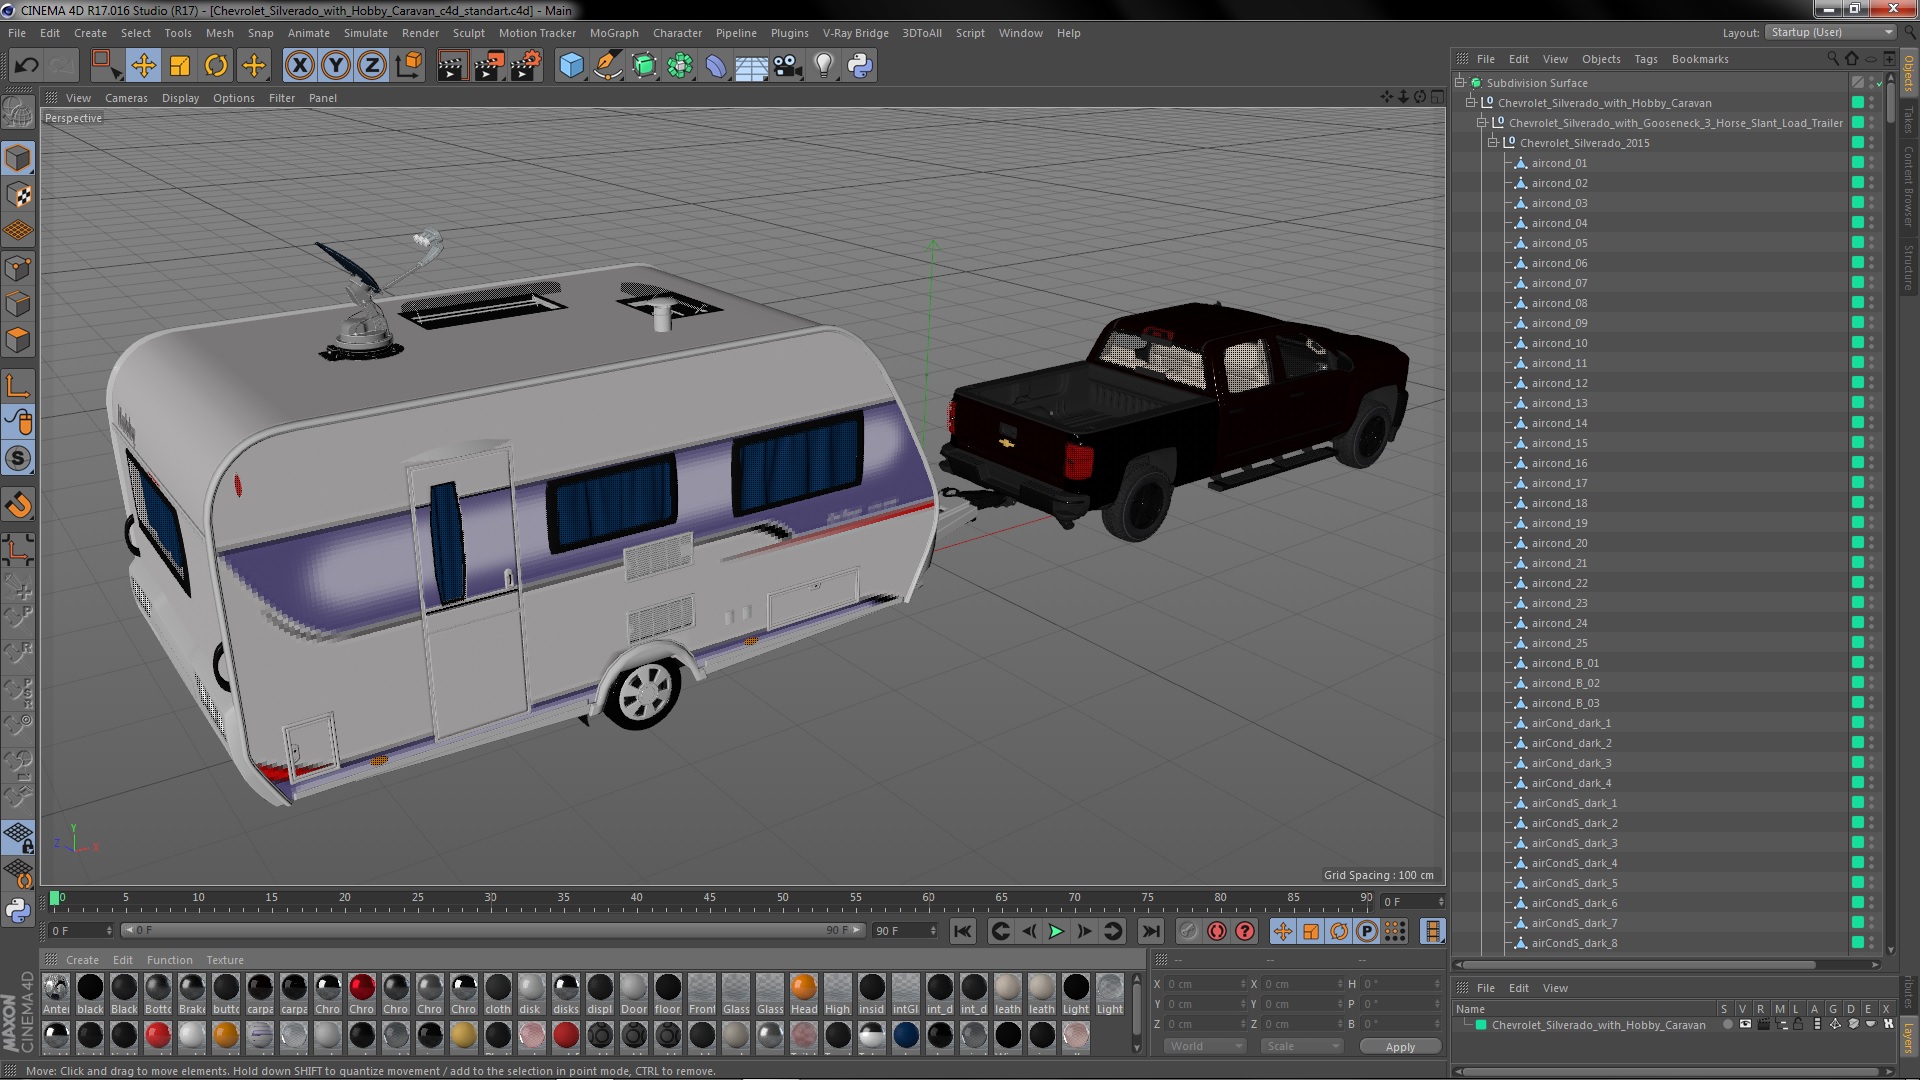Screen dimensions: 1920x1080
Task: Open the MoGraph menu
Action: pyautogui.click(x=613, y=33)
